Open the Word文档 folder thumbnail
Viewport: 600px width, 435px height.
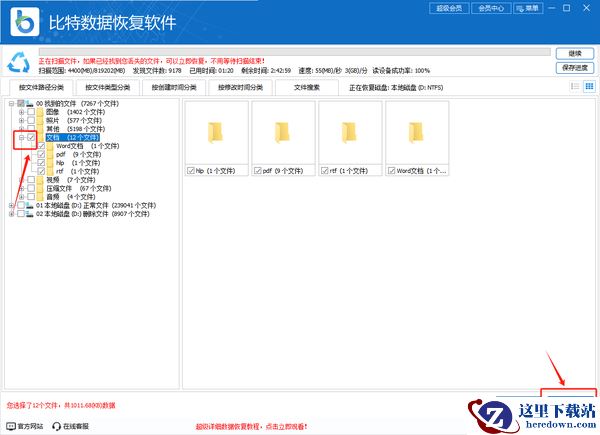point(417,133)
